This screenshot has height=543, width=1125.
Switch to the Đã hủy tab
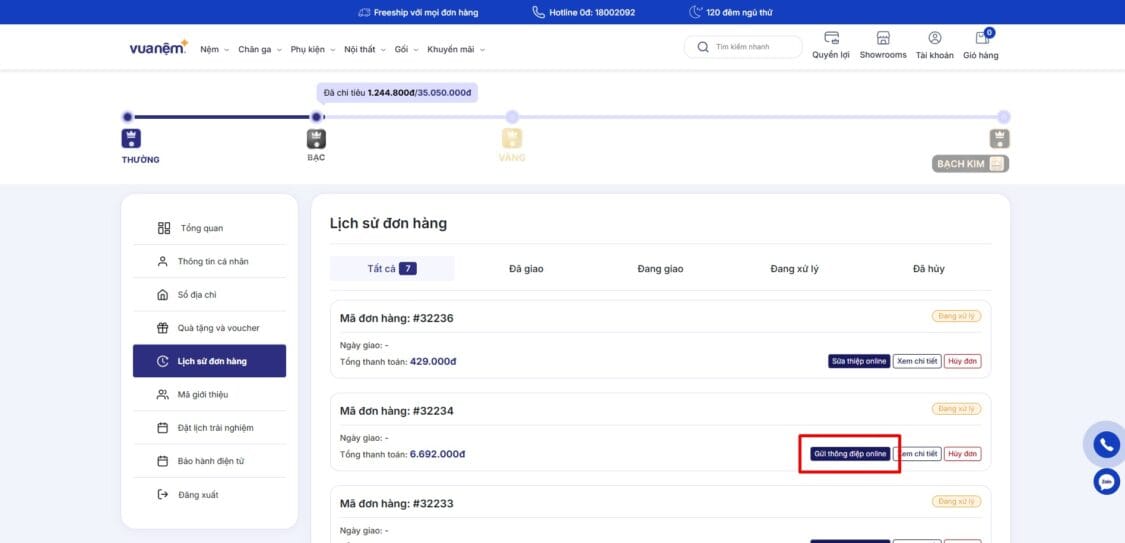pos(928,269)
